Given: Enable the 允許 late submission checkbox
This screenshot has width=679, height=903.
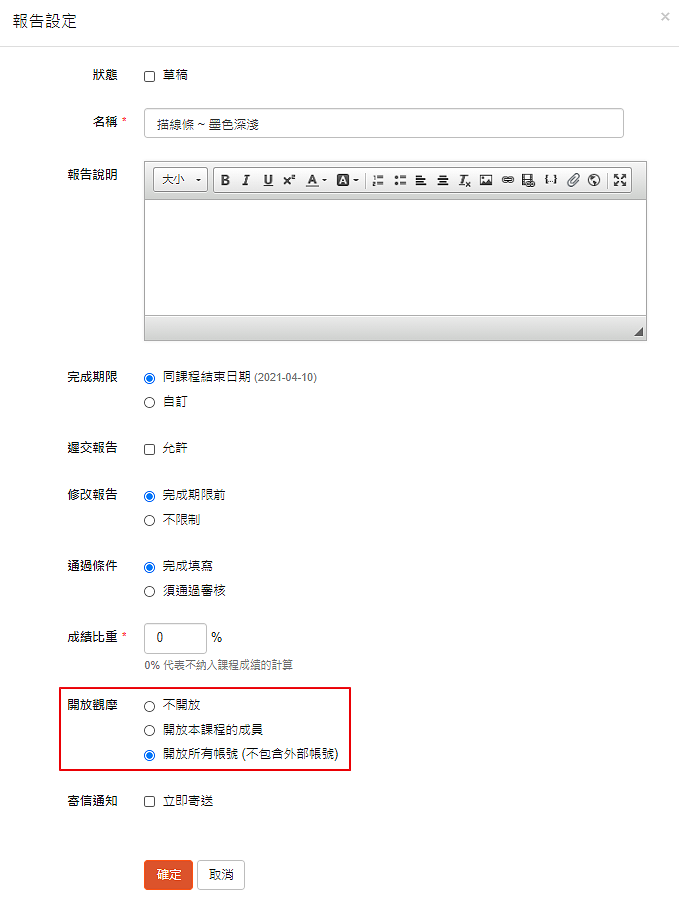Looking at the screenshot, I should tap(150, 449).
